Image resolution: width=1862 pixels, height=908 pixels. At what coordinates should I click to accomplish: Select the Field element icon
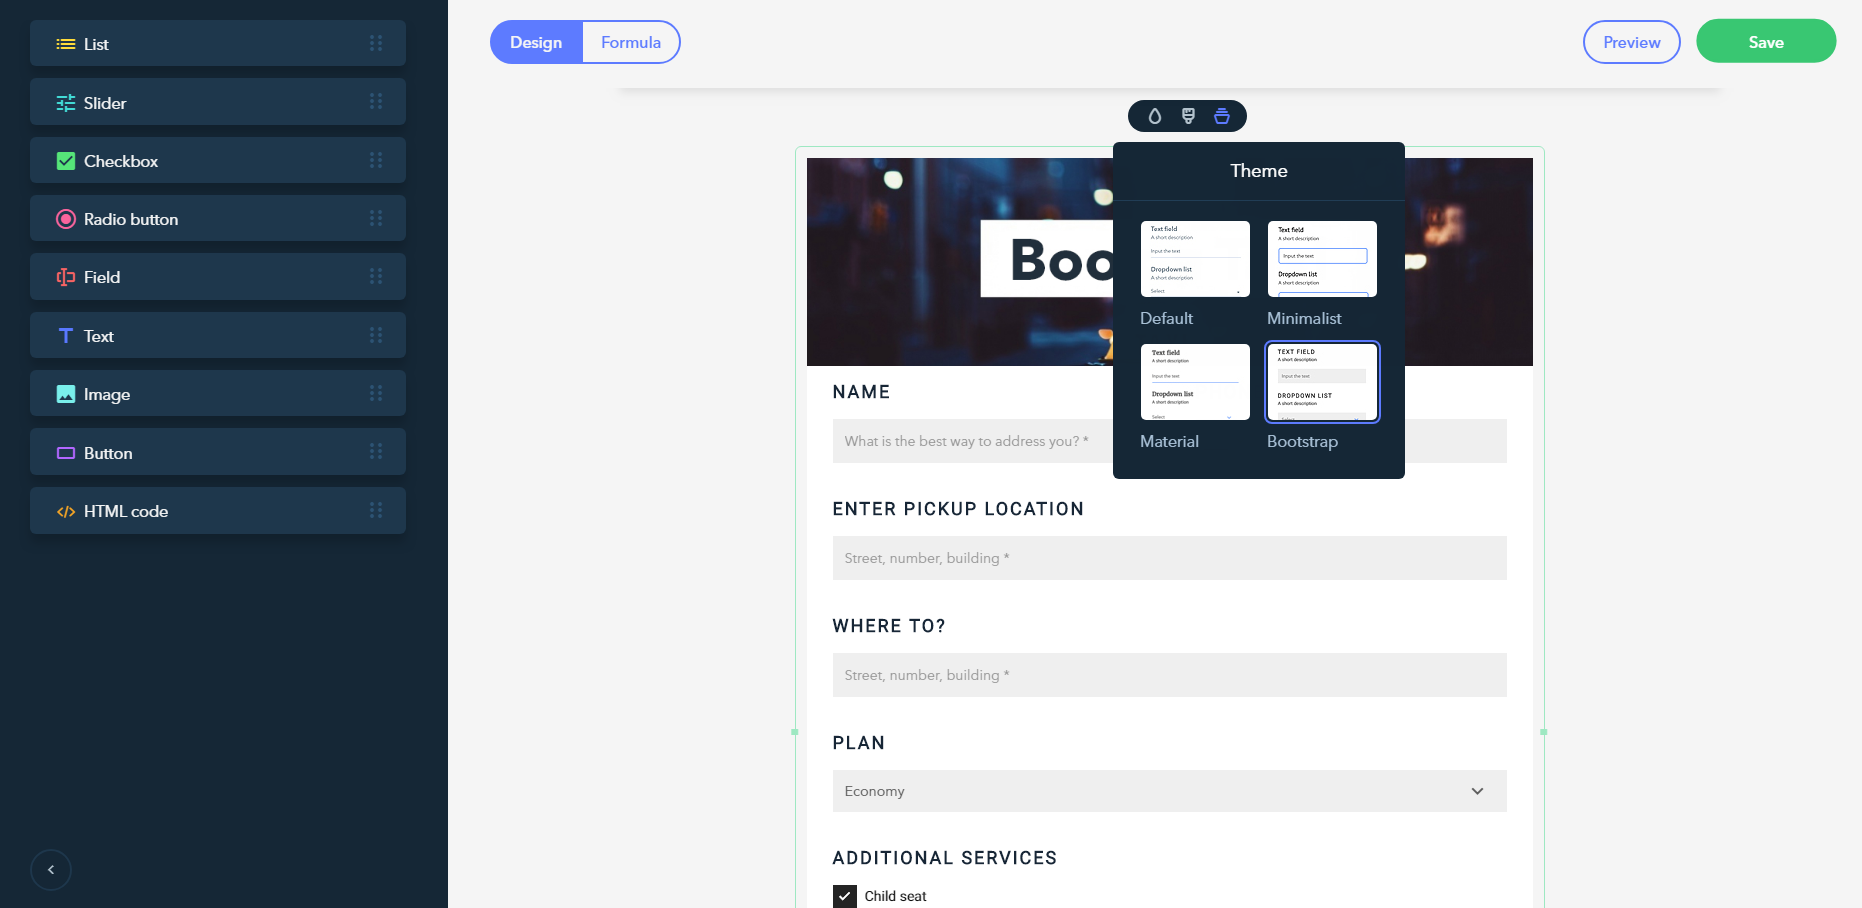click(66, 277)
